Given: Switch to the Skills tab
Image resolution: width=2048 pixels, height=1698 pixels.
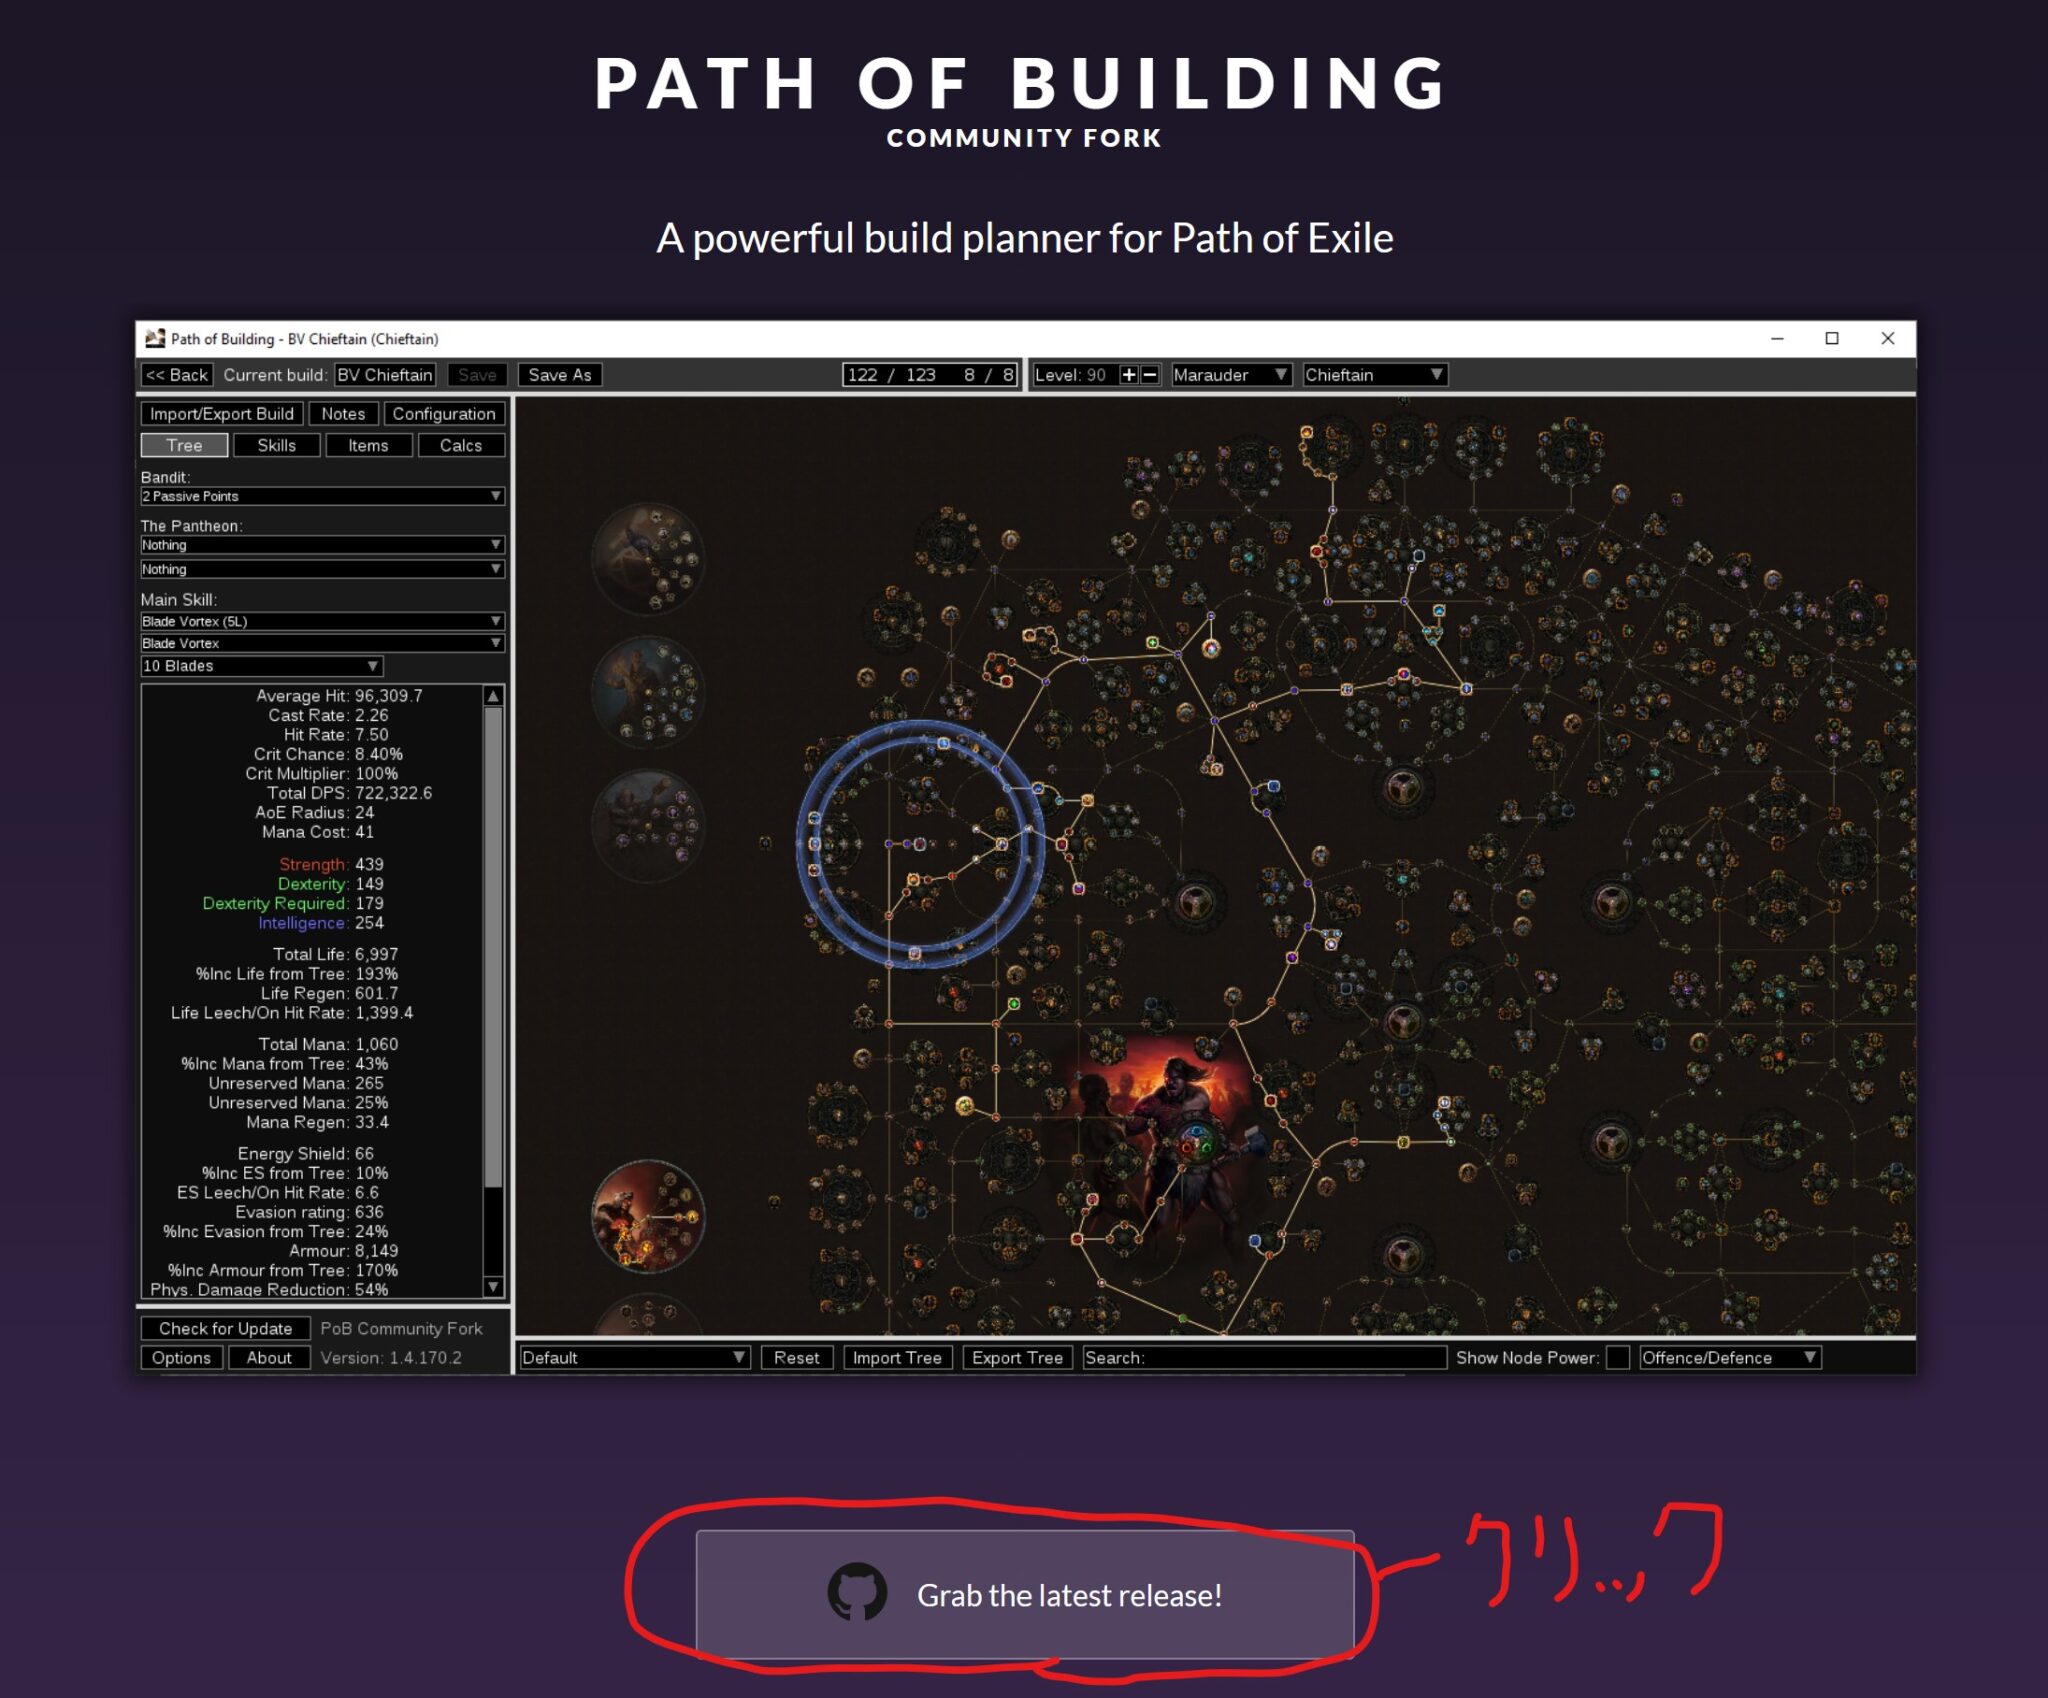Looking at the screenshot, I should (276, 445).
